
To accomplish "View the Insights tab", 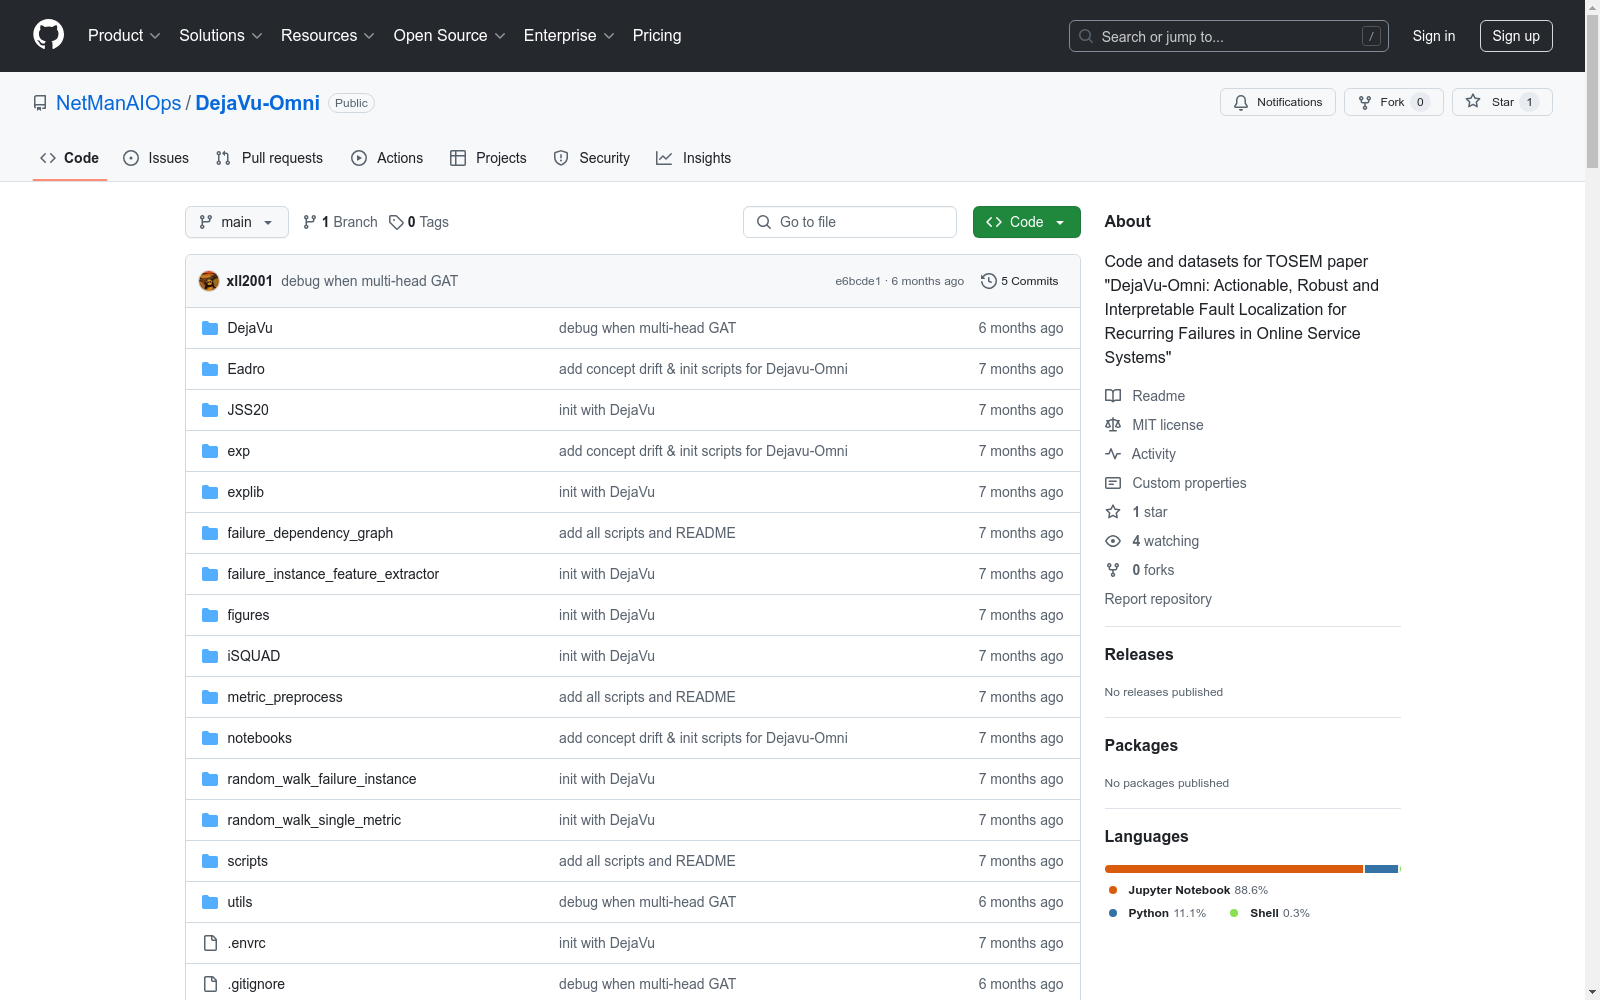I will click(694, 158).
